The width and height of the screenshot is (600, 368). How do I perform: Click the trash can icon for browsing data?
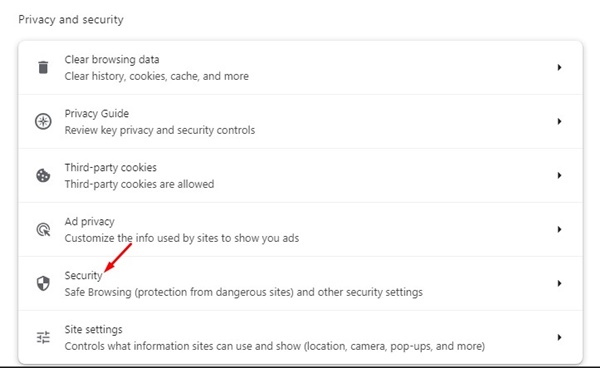click(43, 67)
